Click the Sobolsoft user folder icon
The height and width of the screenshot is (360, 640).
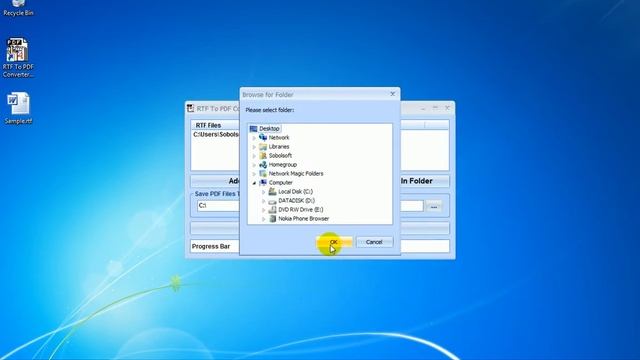(x=263, y=156)
